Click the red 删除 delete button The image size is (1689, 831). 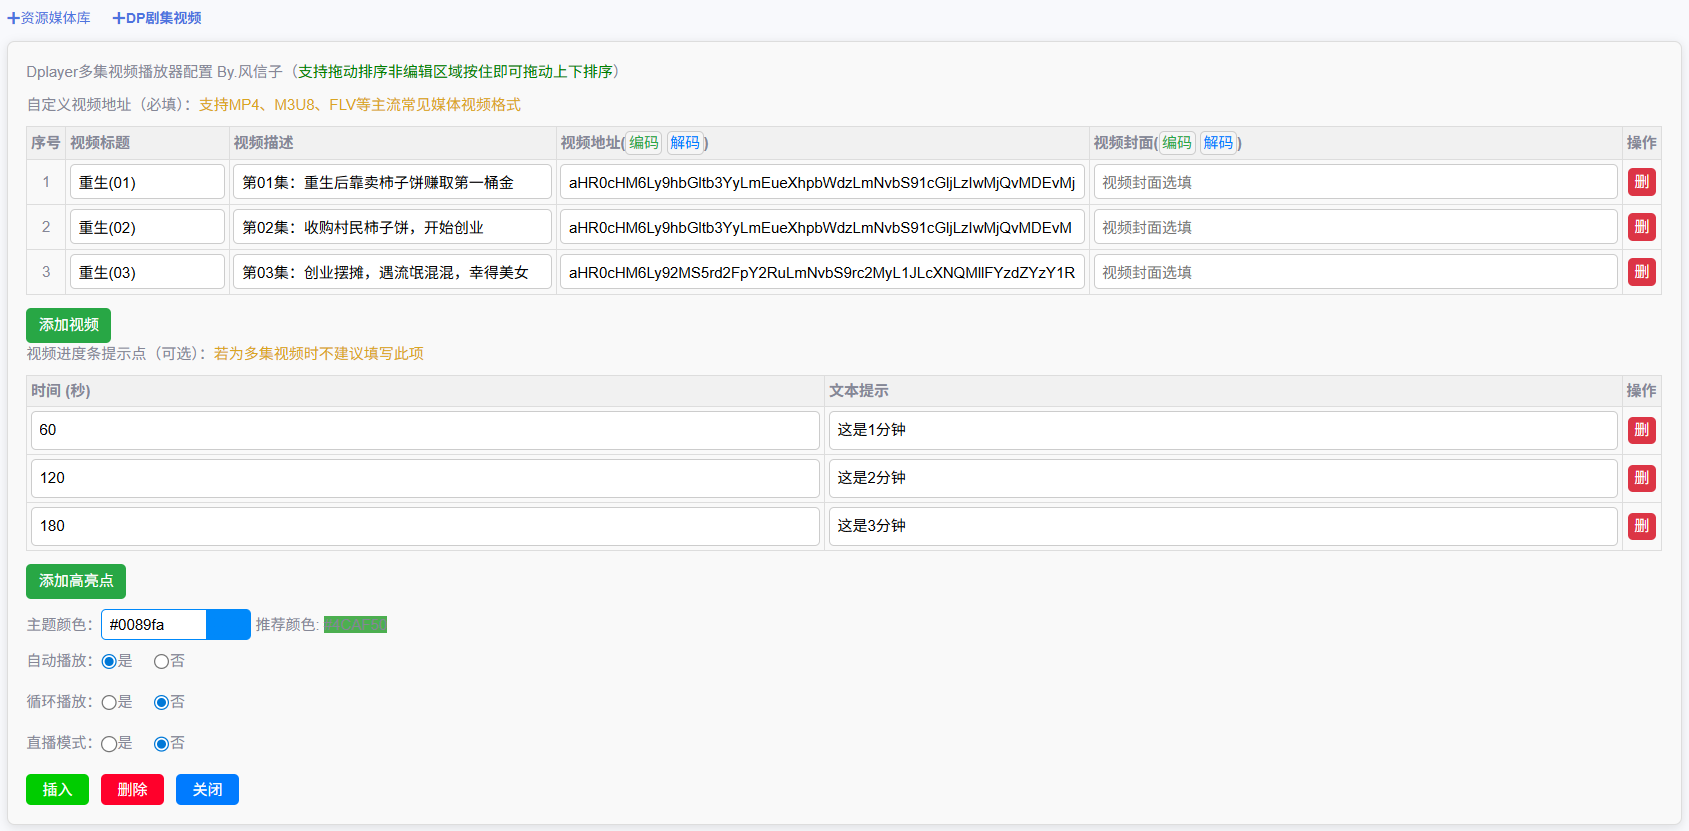(132, 789)
